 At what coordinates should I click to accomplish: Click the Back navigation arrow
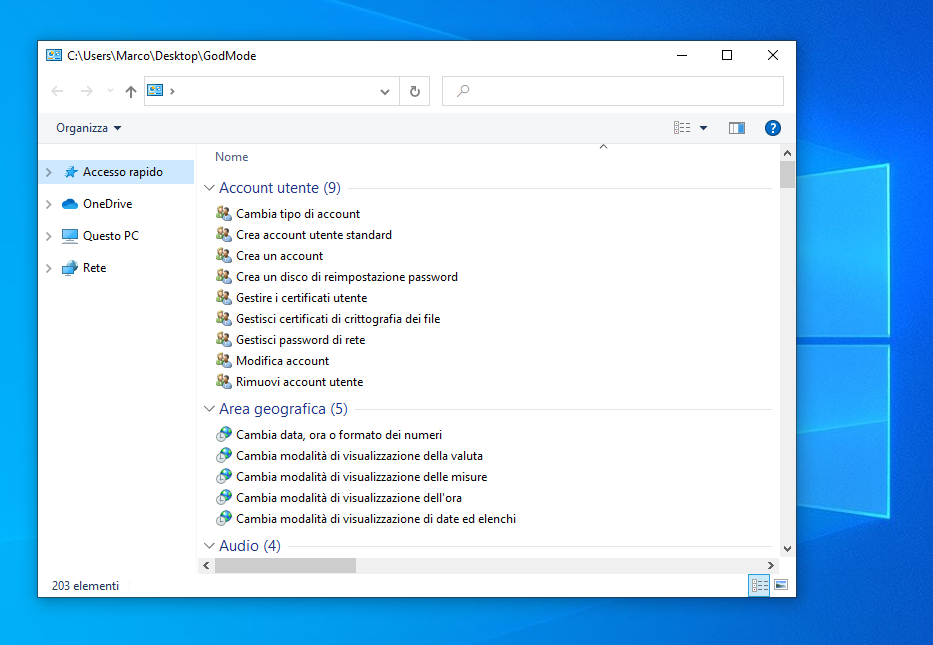tap(57, 91)
